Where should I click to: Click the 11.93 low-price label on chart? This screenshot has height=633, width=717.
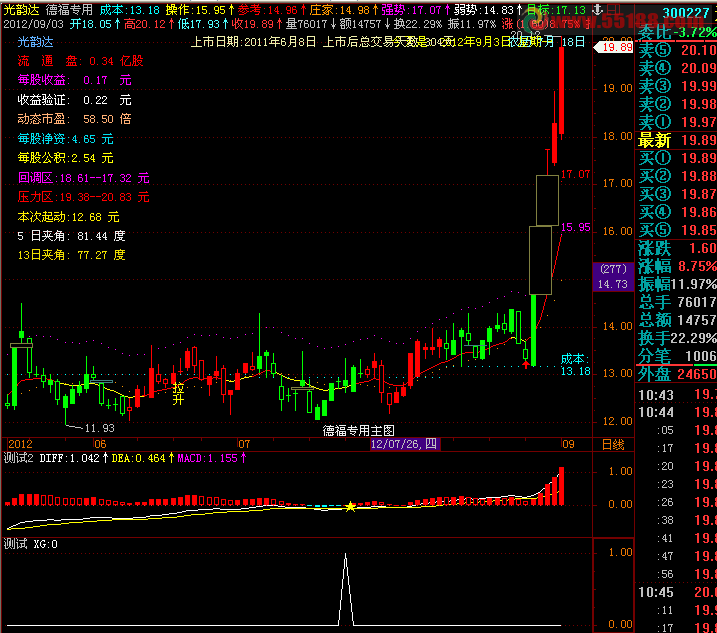[99, 428]
